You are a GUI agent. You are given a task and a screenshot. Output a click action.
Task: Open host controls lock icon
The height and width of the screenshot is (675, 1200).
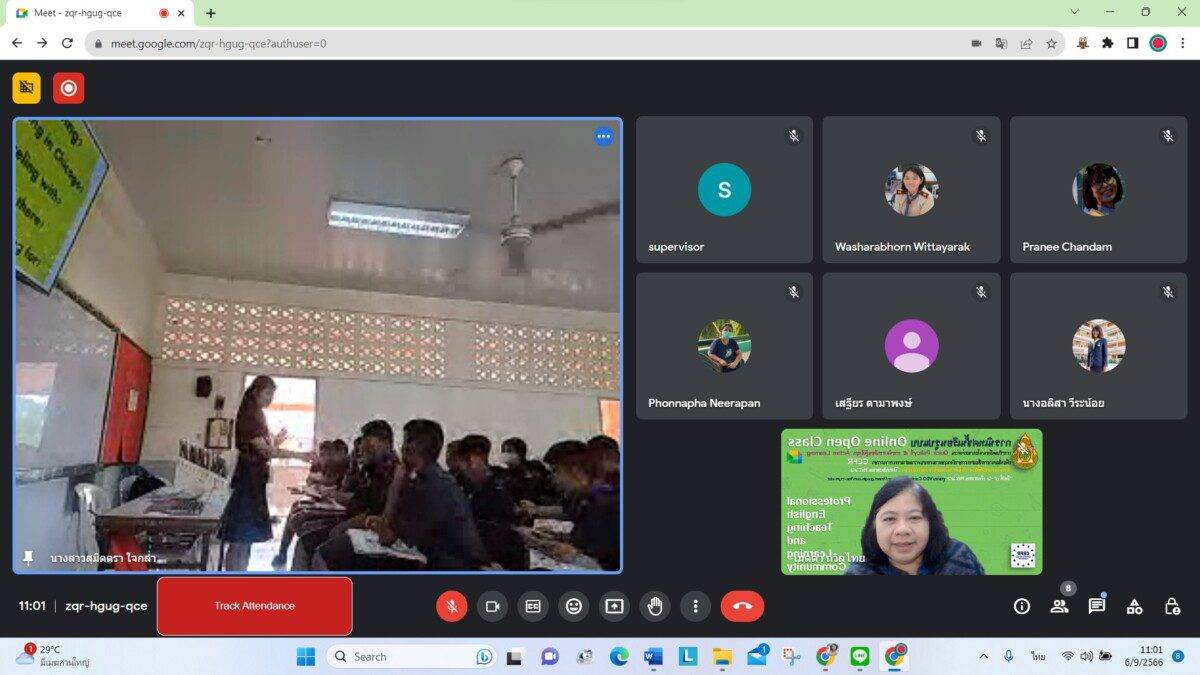[1172, 606]
